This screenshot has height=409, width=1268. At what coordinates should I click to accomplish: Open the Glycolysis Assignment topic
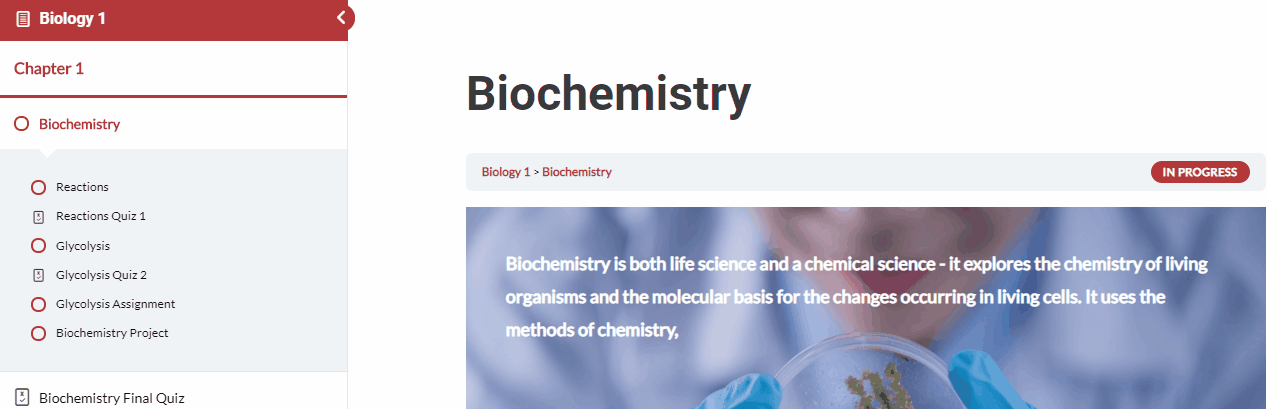pyautogui.click(x=115, y=304)
